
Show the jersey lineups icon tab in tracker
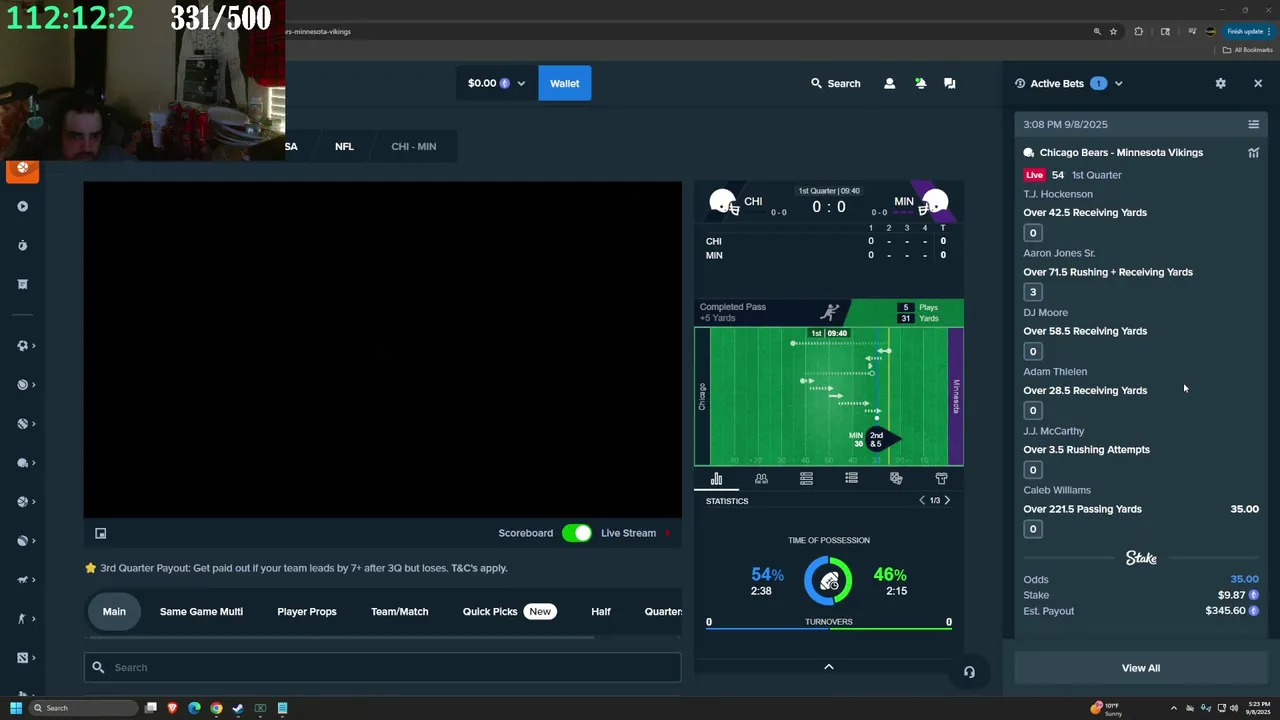pyautogui.click(x=941, y=479)
